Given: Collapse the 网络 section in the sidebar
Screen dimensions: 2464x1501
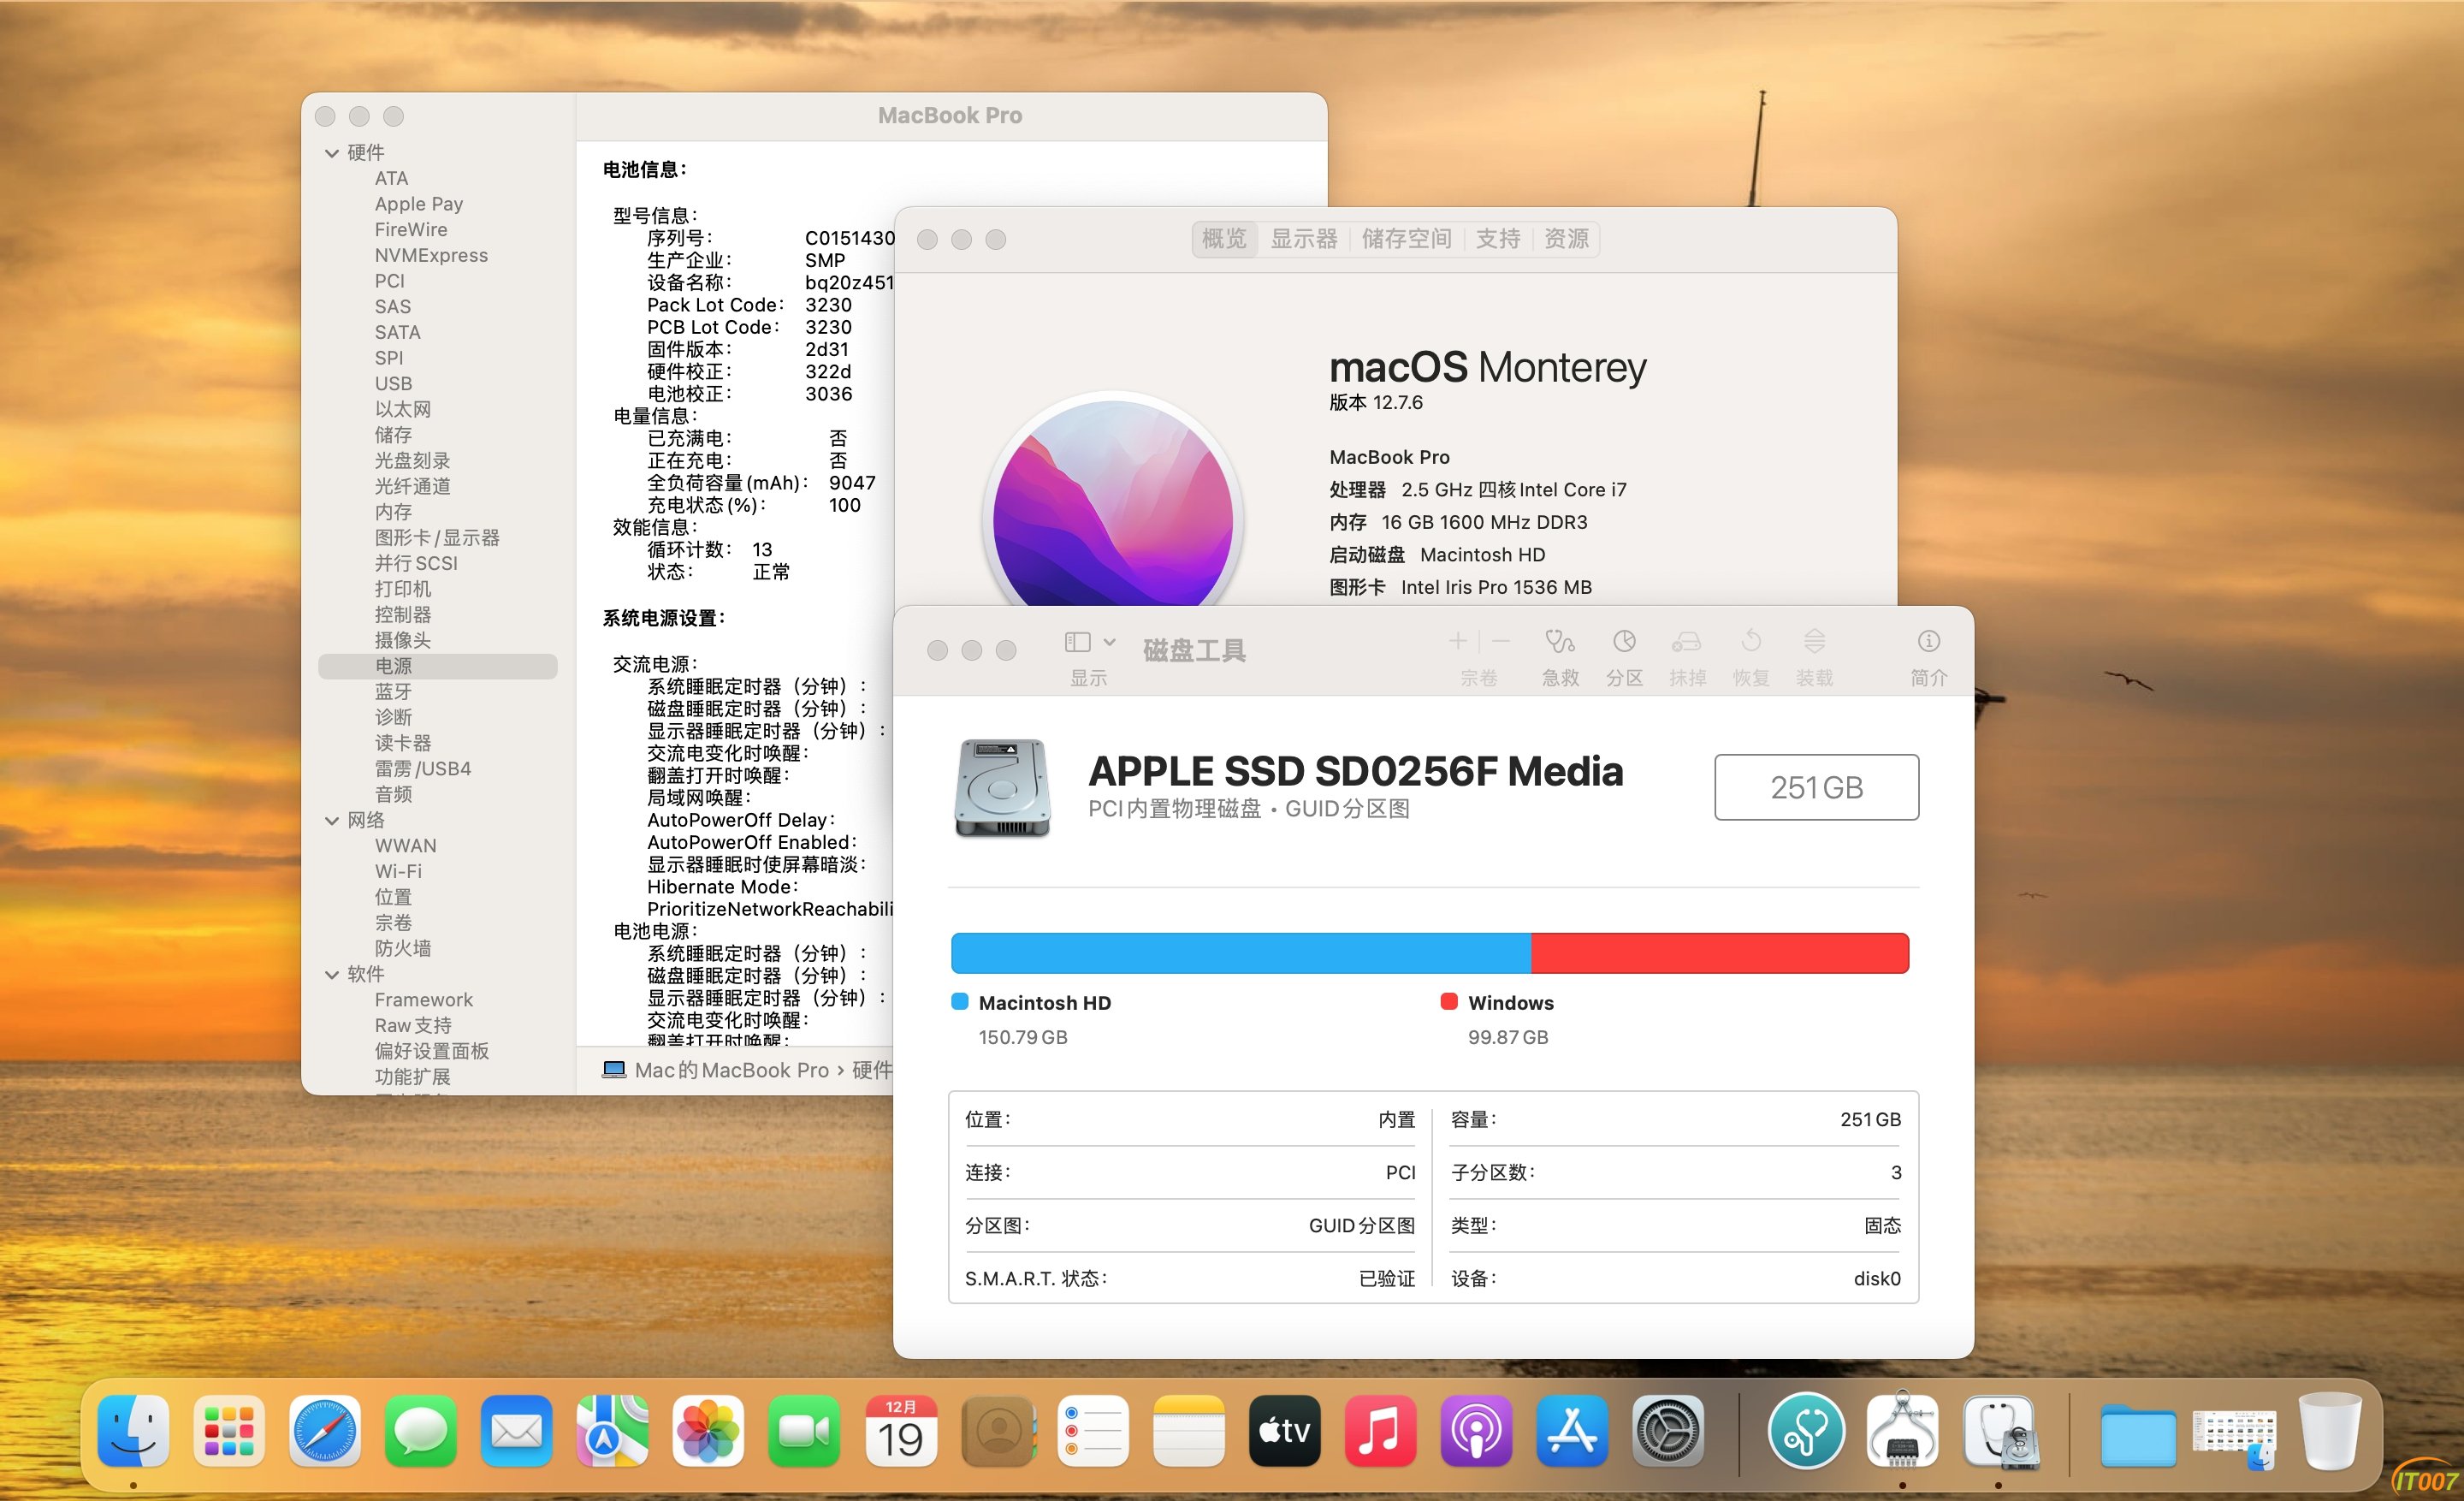Looking at the screenshot, I should tap(332, 821).
